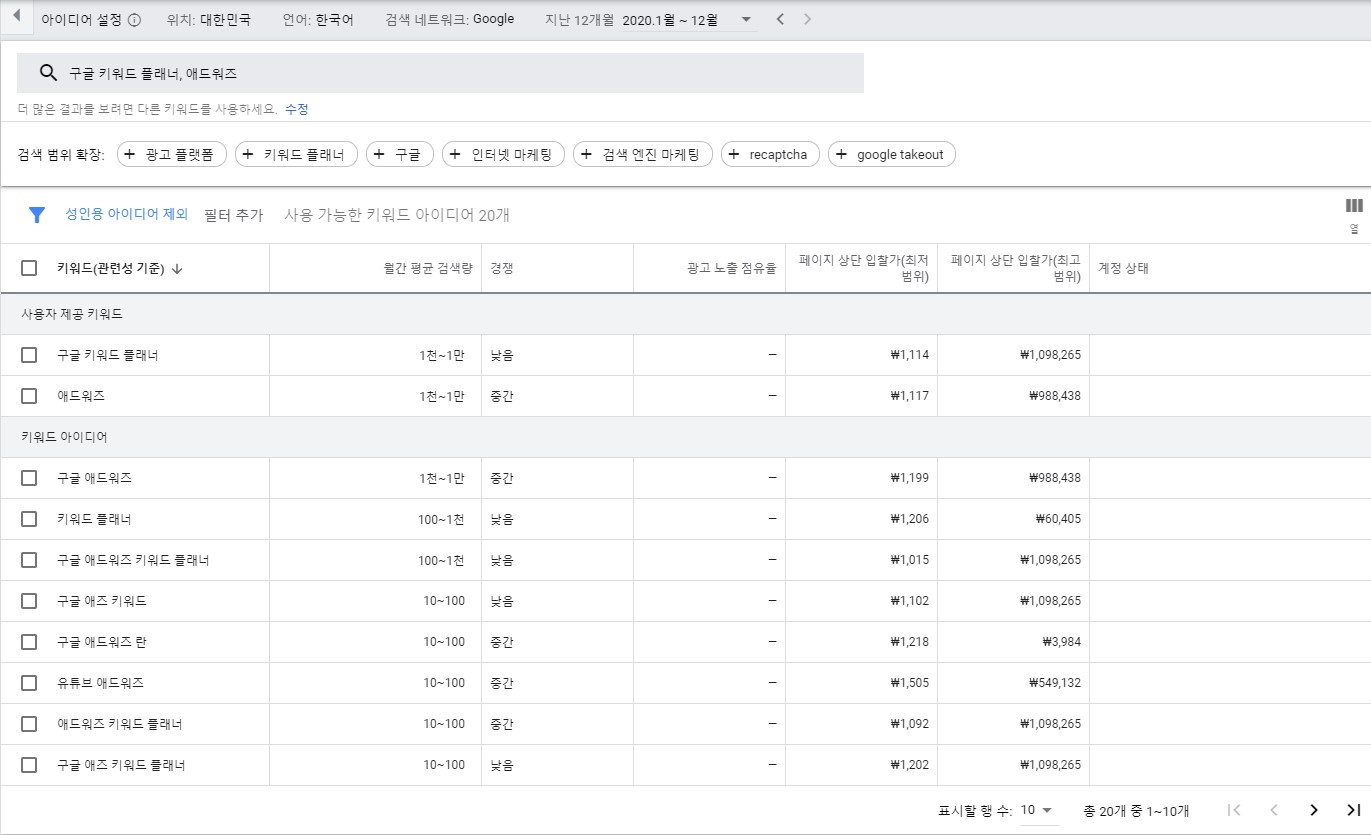
Task: Open the date range dropdown 2020.1월 ~ 12월
Action: click(x=688, y=20)
